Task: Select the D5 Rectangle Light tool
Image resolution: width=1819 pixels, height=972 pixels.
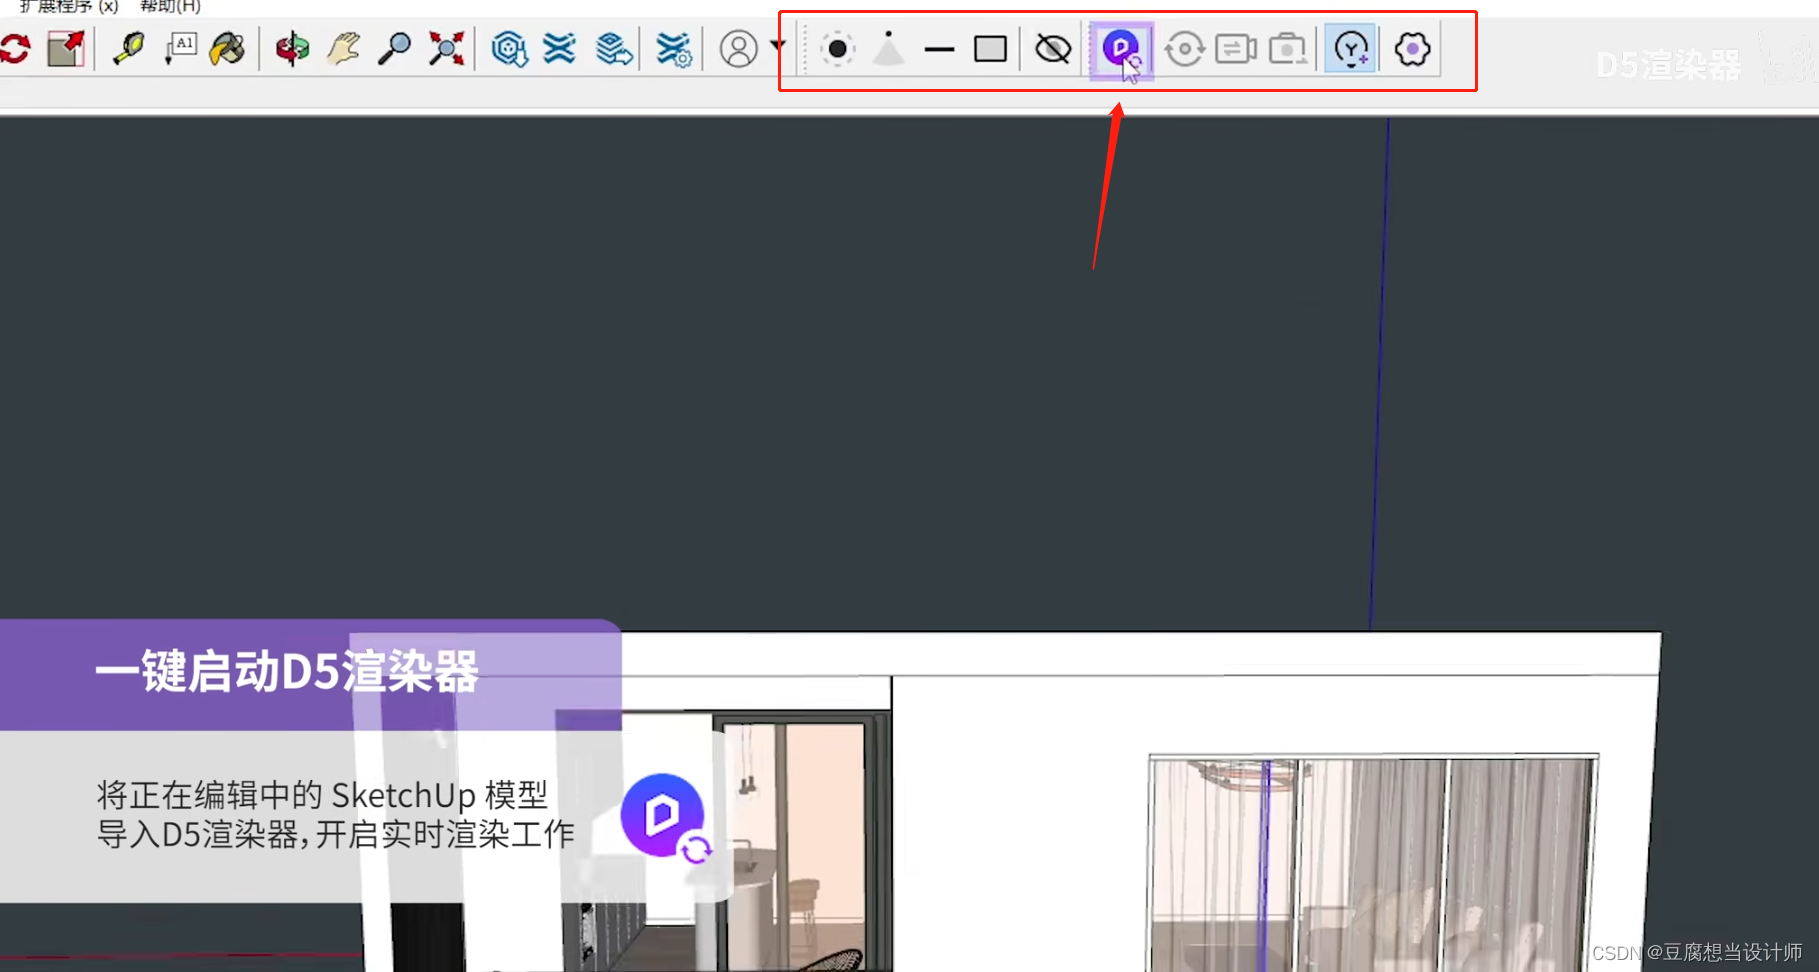Action: (989, 48)
